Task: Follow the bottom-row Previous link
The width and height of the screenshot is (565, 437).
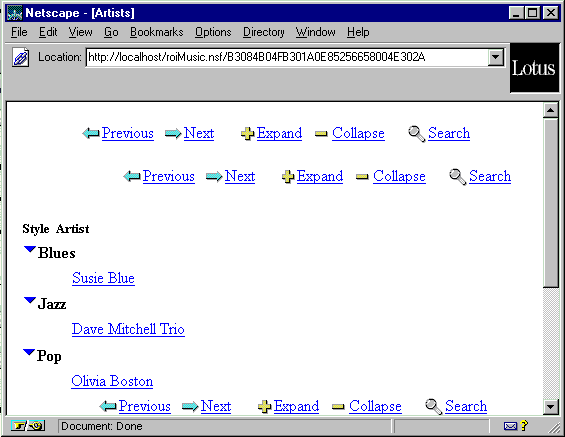Action: 144,406
